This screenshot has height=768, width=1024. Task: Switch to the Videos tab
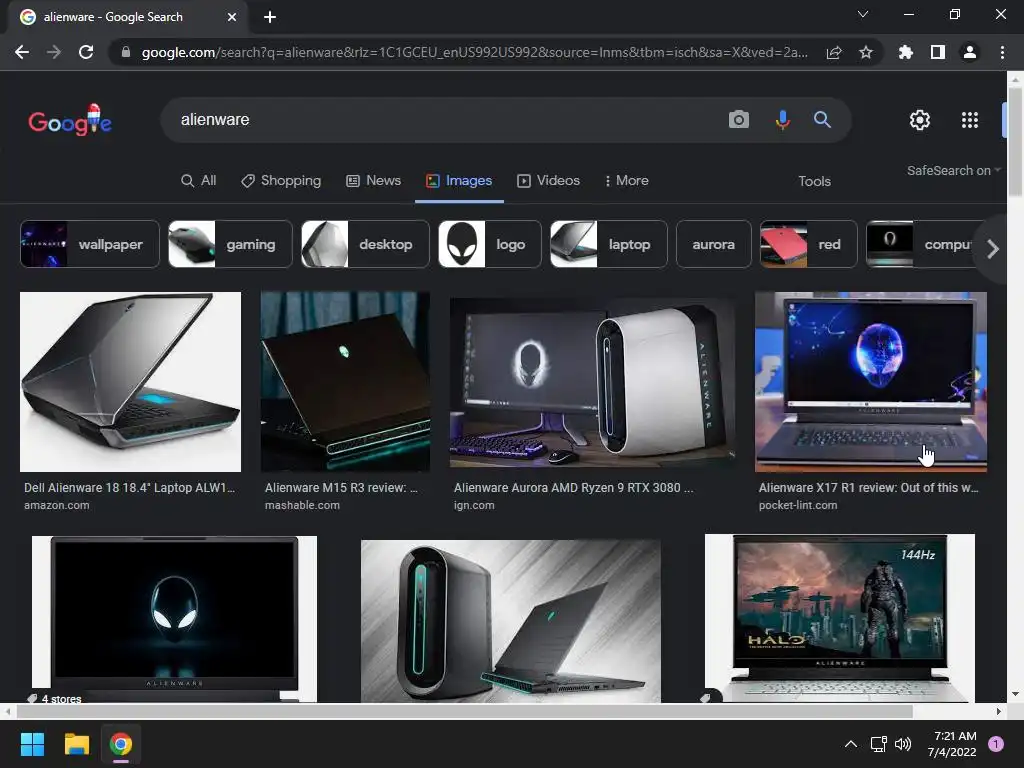coord(549,180)
